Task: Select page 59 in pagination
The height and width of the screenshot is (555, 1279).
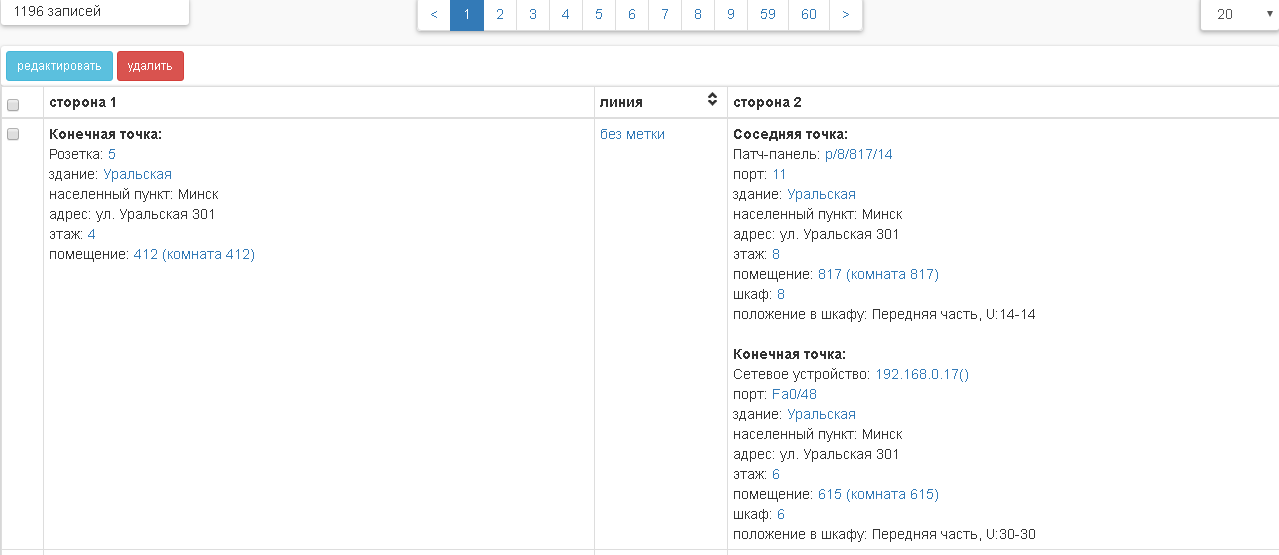Action: tap(768, 15)
